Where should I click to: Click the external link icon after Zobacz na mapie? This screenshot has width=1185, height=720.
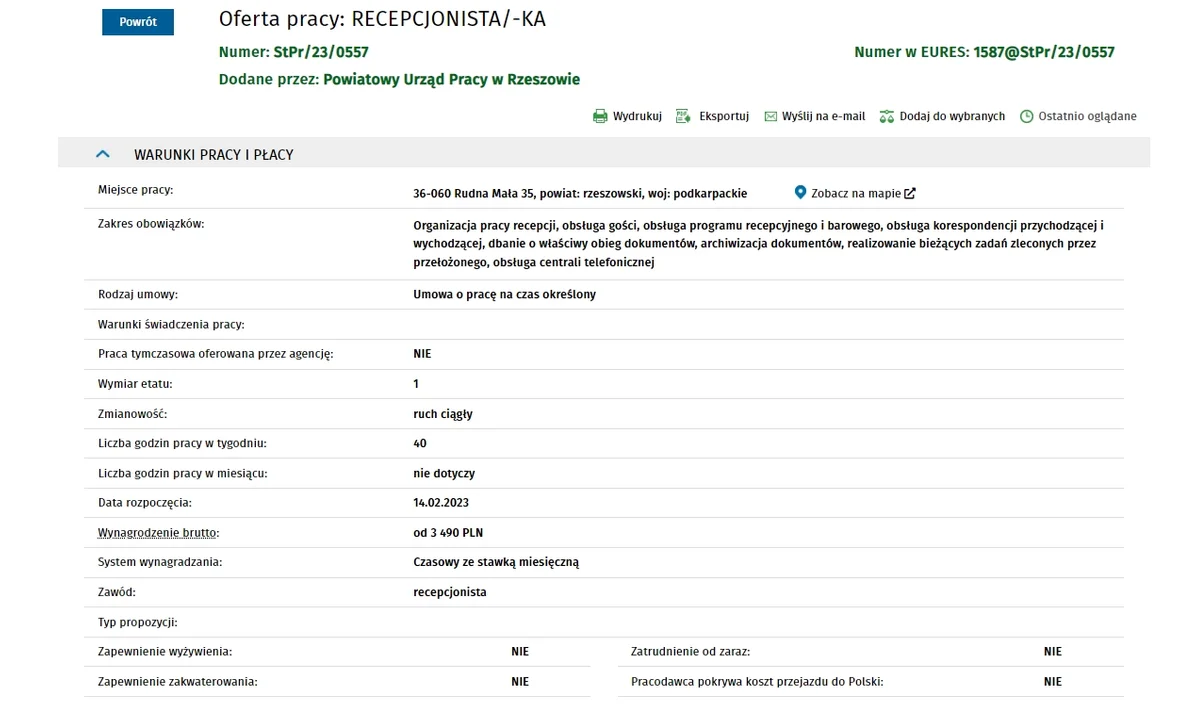tap(910, 193)
